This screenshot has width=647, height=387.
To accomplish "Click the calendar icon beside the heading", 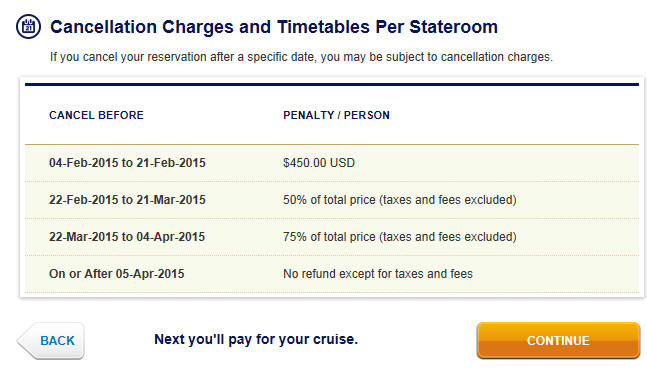I will [28, 27].
